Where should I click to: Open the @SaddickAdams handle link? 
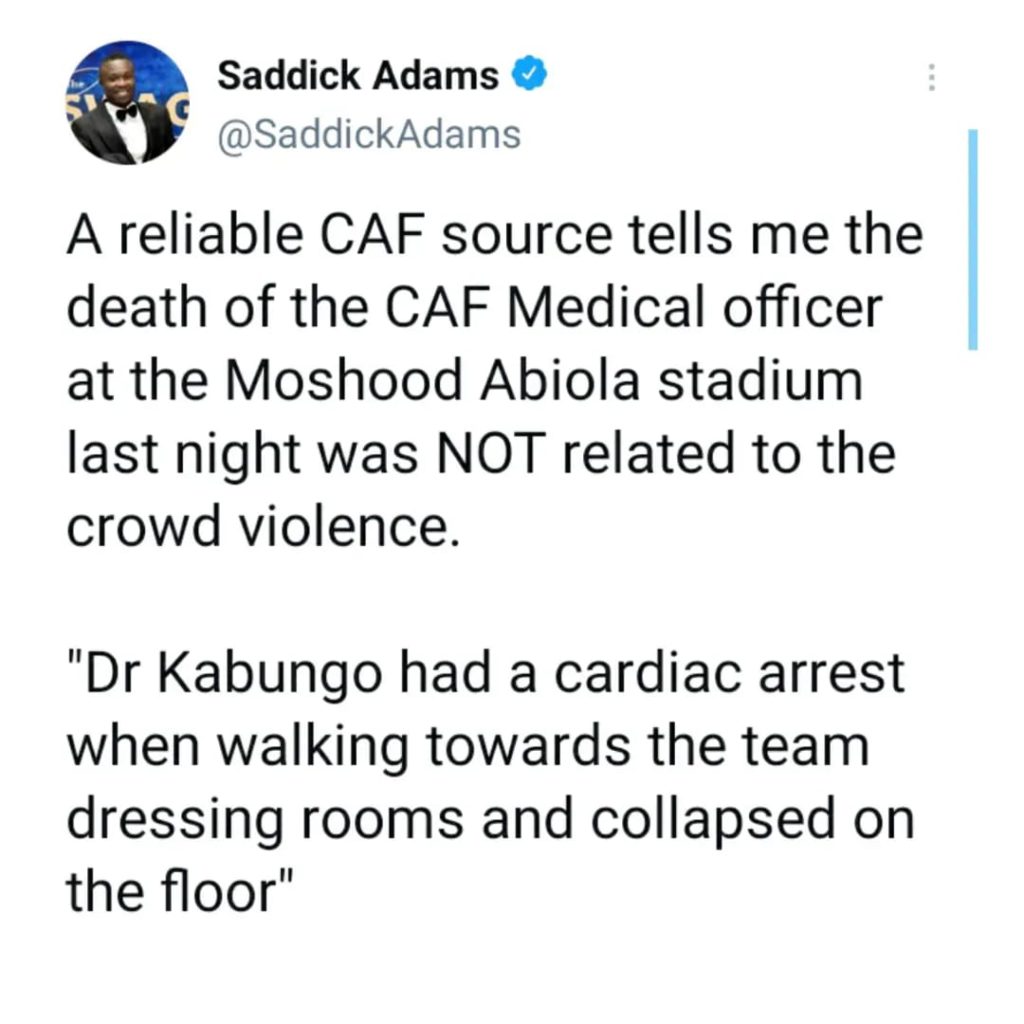pos(369,133)
